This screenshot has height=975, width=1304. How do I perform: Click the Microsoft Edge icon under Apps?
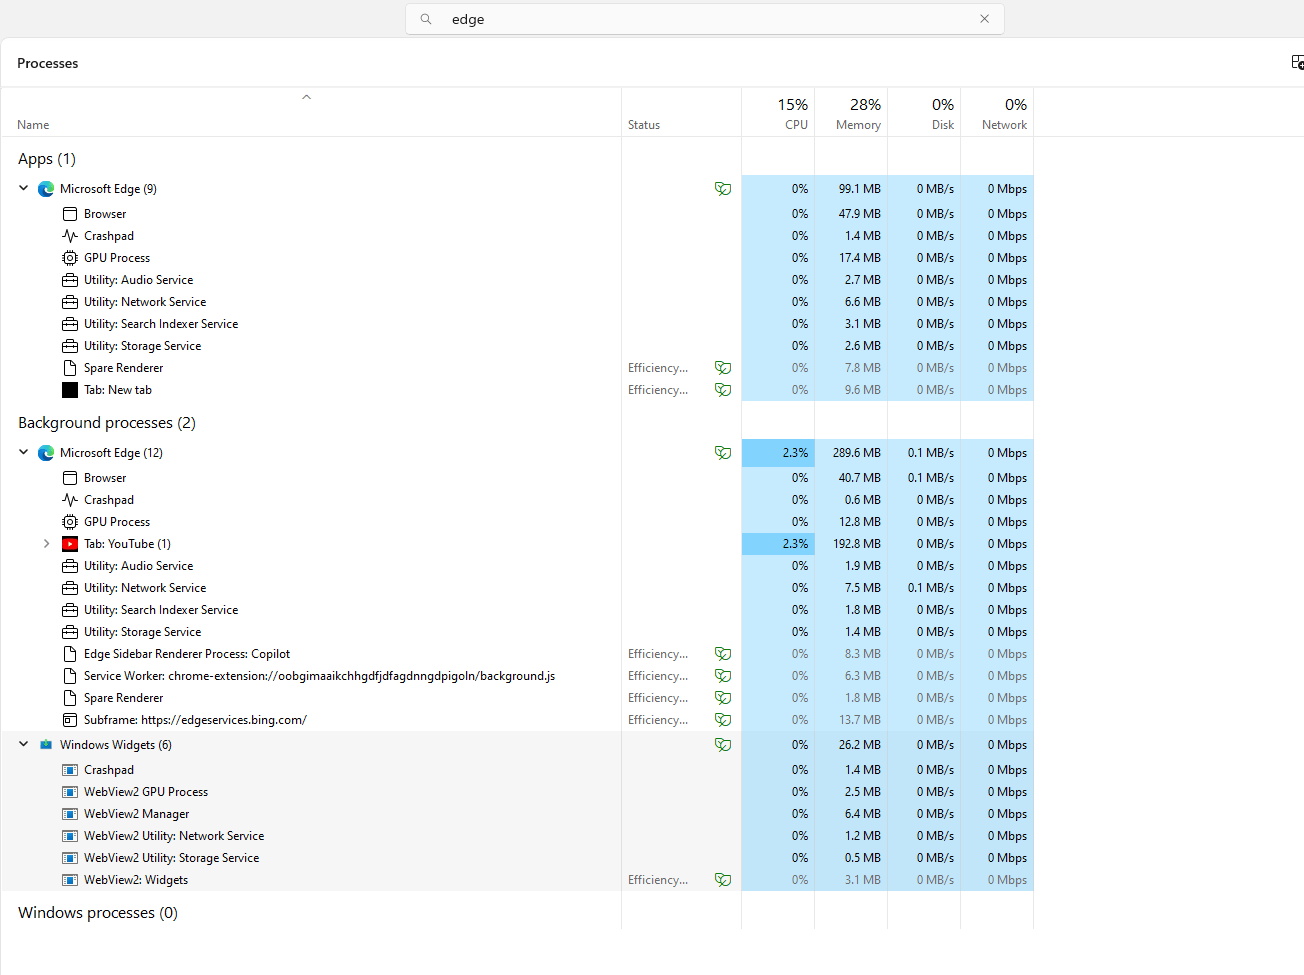[x=46, y=189]
